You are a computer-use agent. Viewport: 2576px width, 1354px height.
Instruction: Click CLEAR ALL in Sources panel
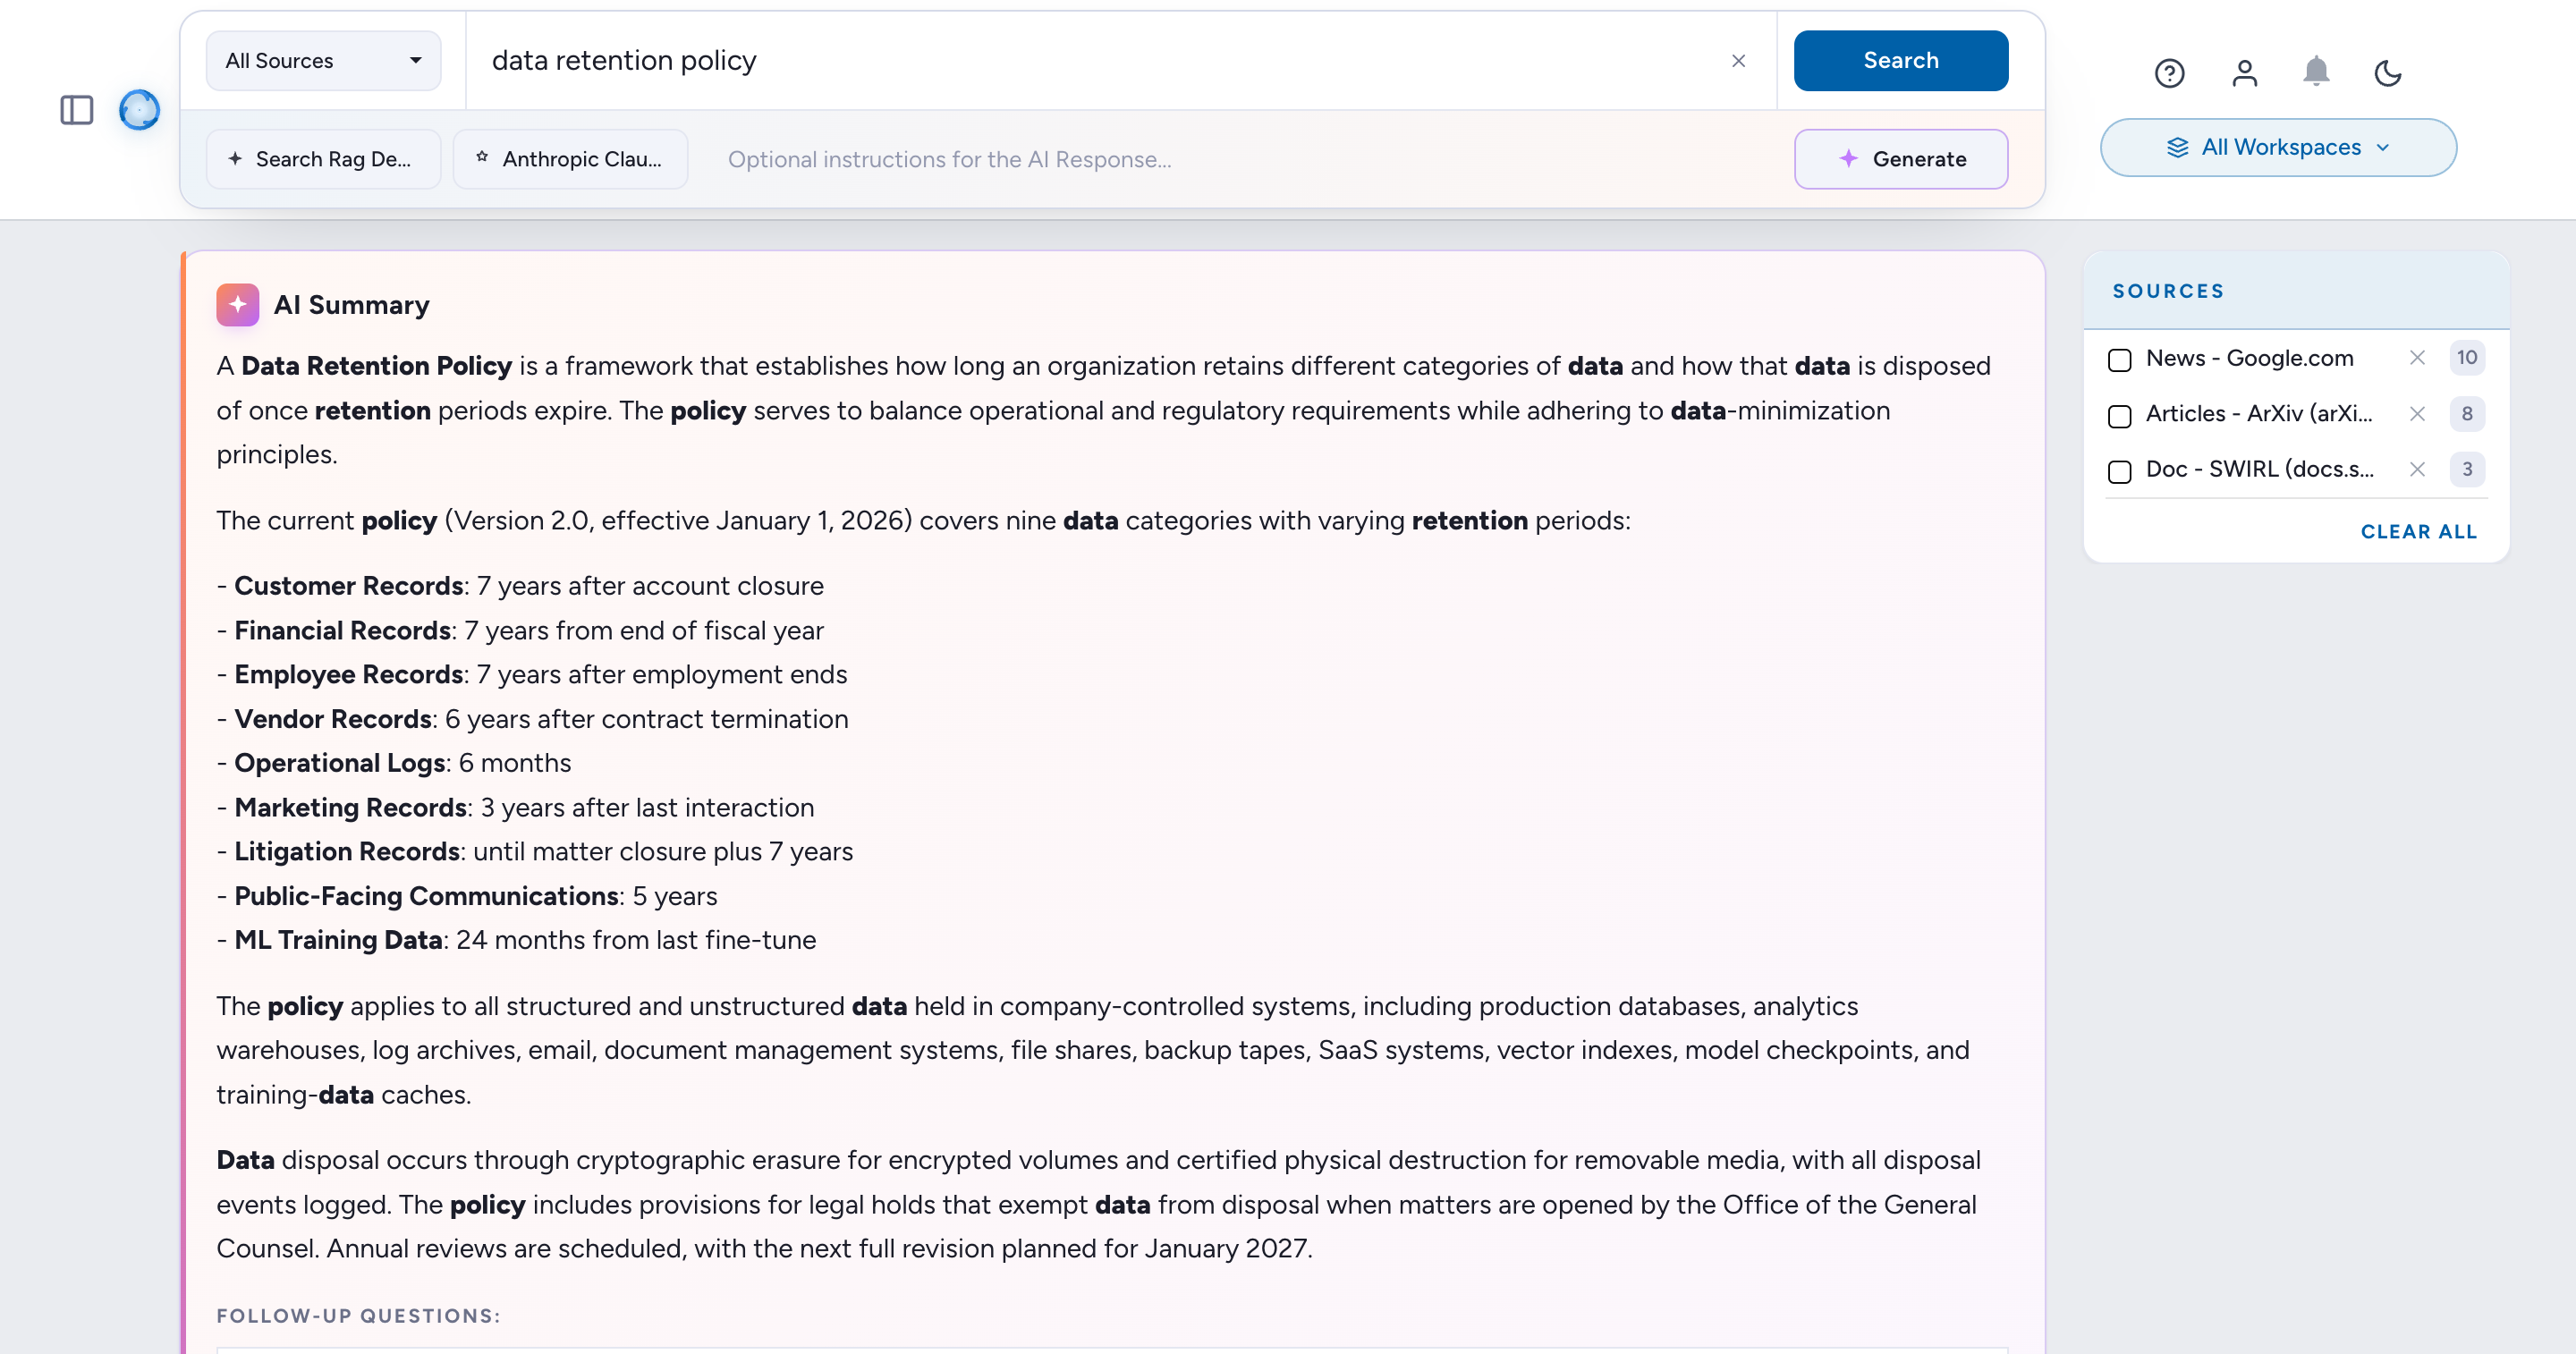tap(2418, 532)
